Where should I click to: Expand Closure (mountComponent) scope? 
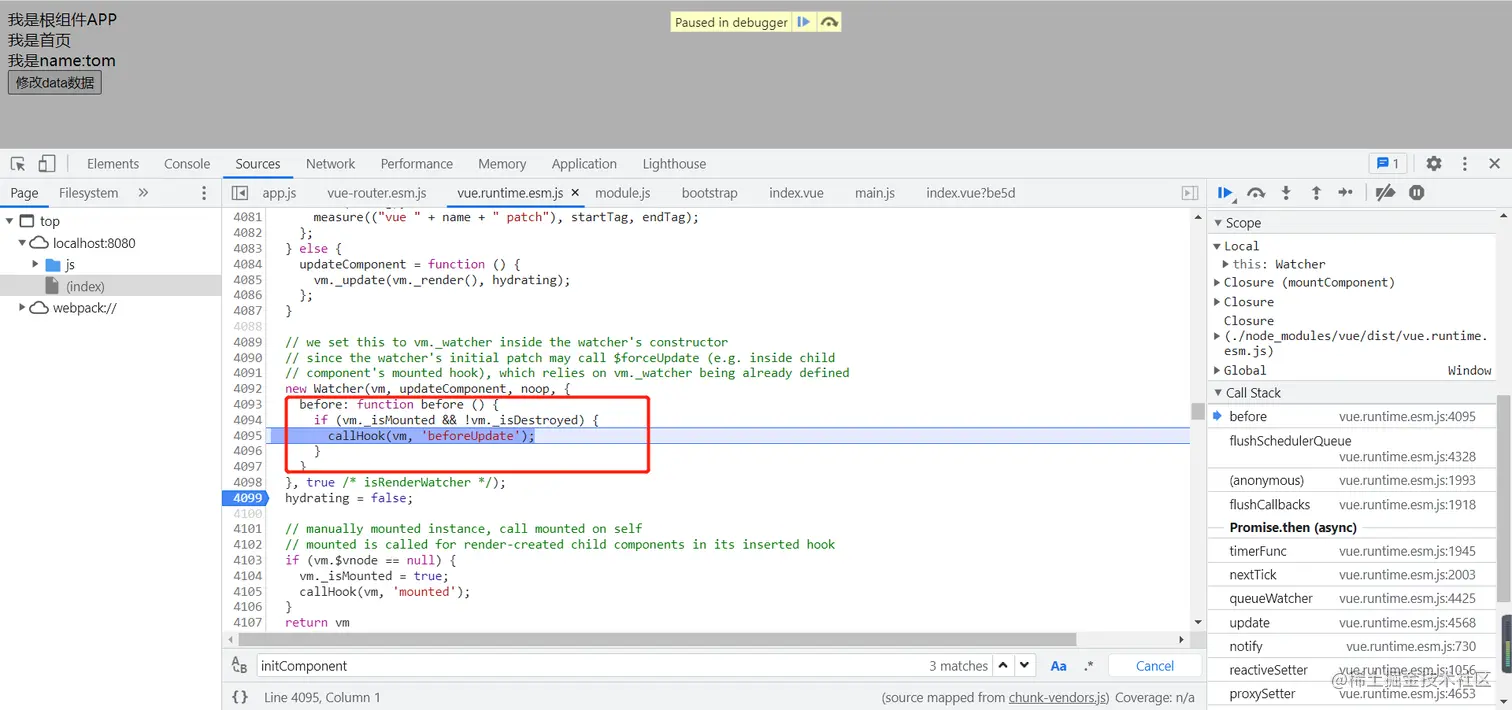point(1217,283)
